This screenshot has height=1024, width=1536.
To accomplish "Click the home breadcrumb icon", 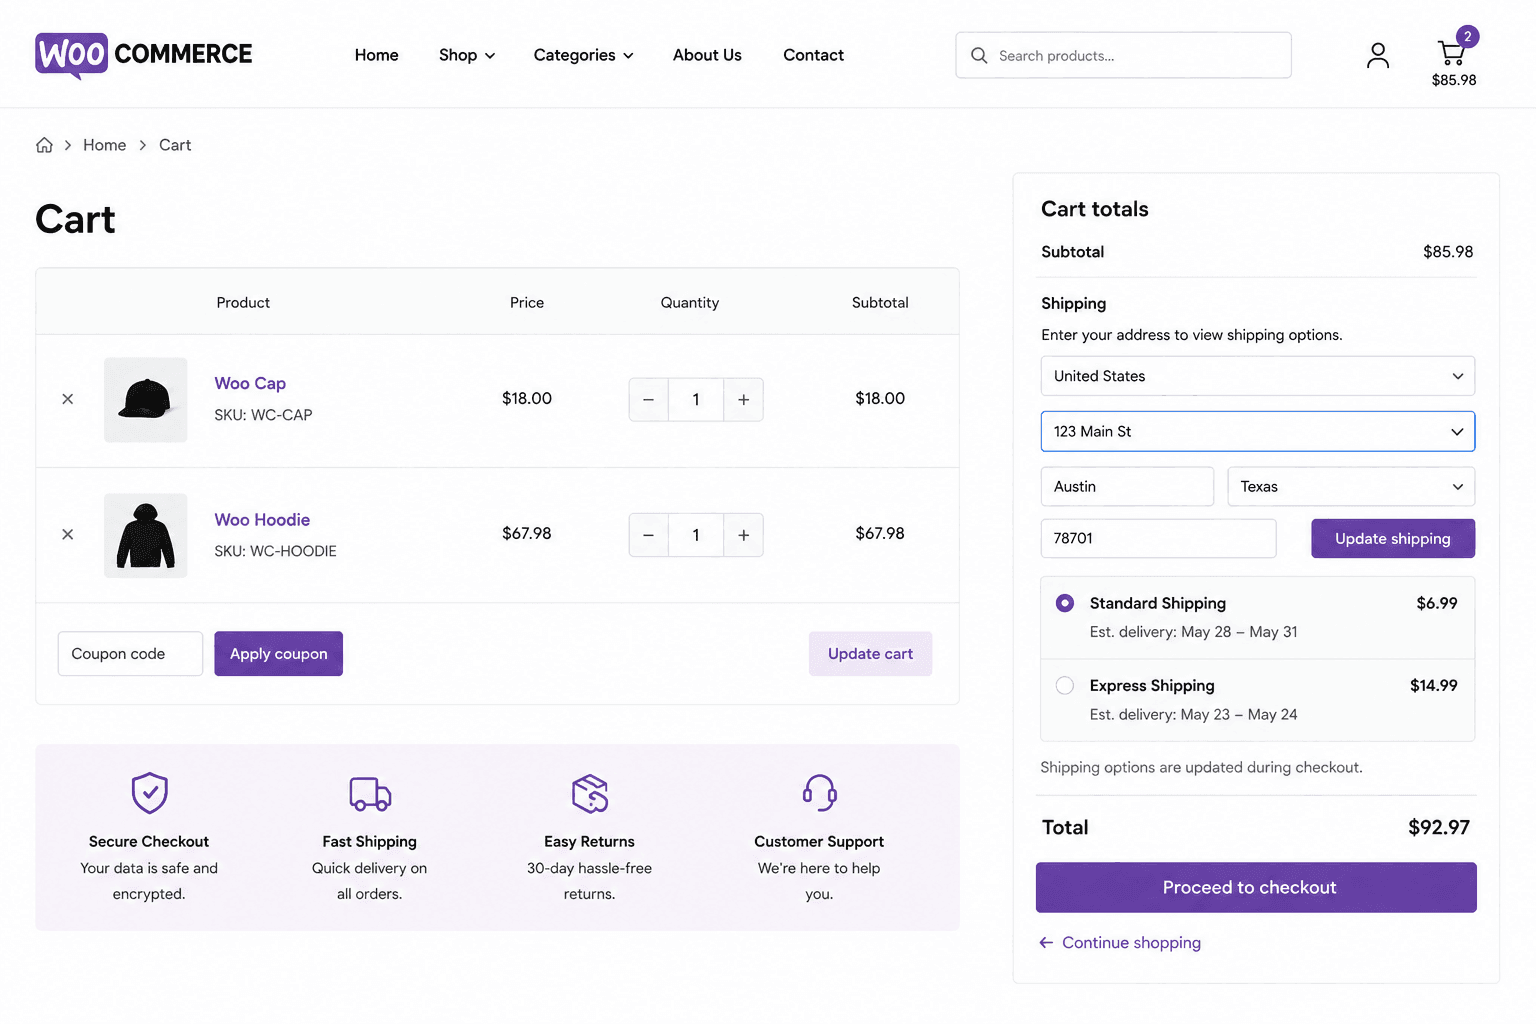I will click(44, 145).
